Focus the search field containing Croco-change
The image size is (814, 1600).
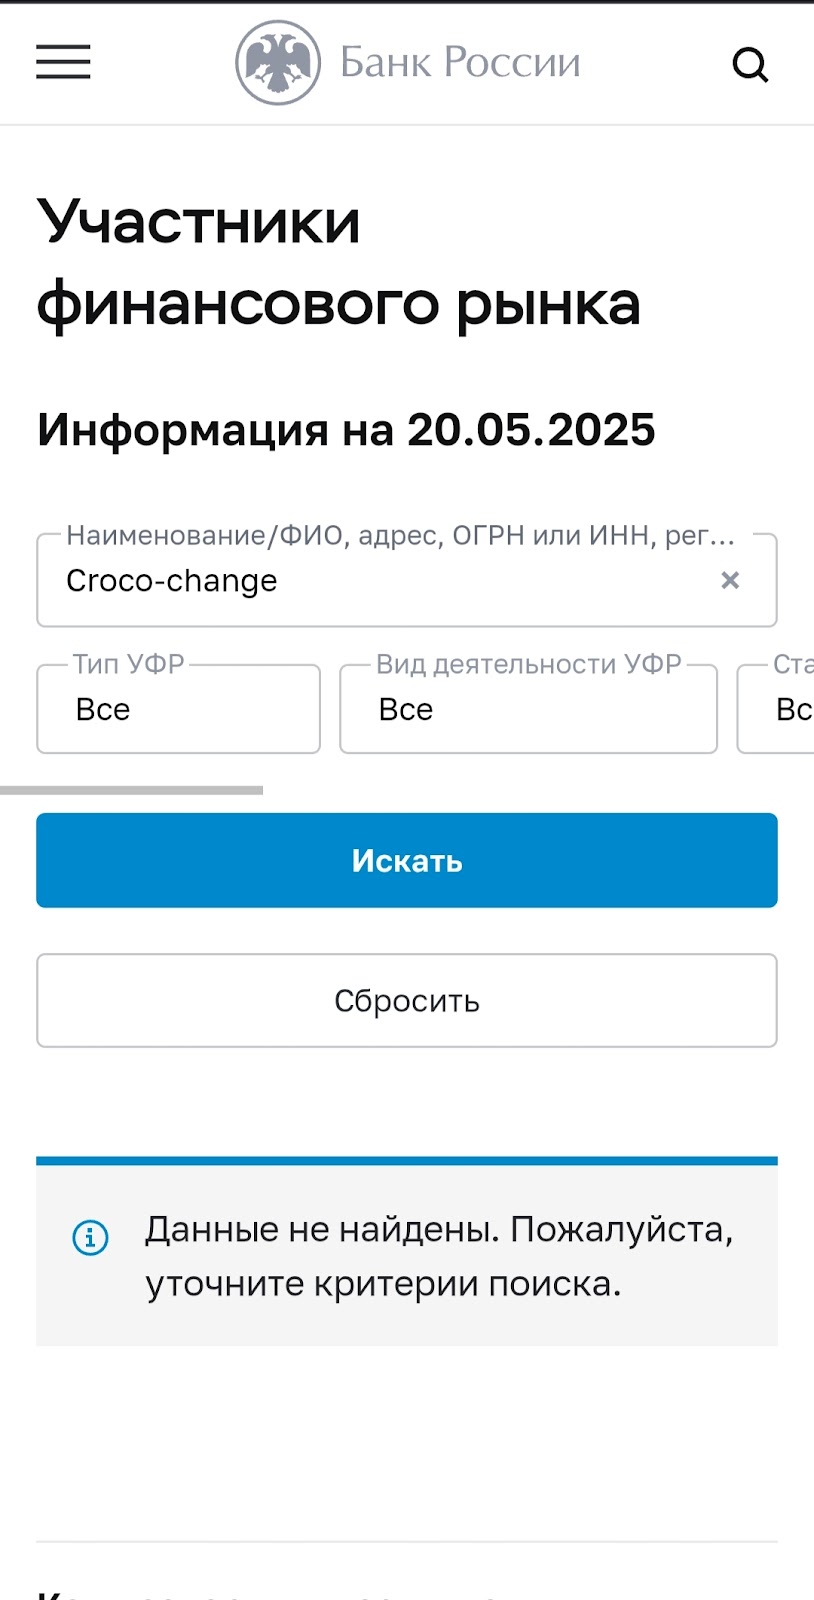380,581
